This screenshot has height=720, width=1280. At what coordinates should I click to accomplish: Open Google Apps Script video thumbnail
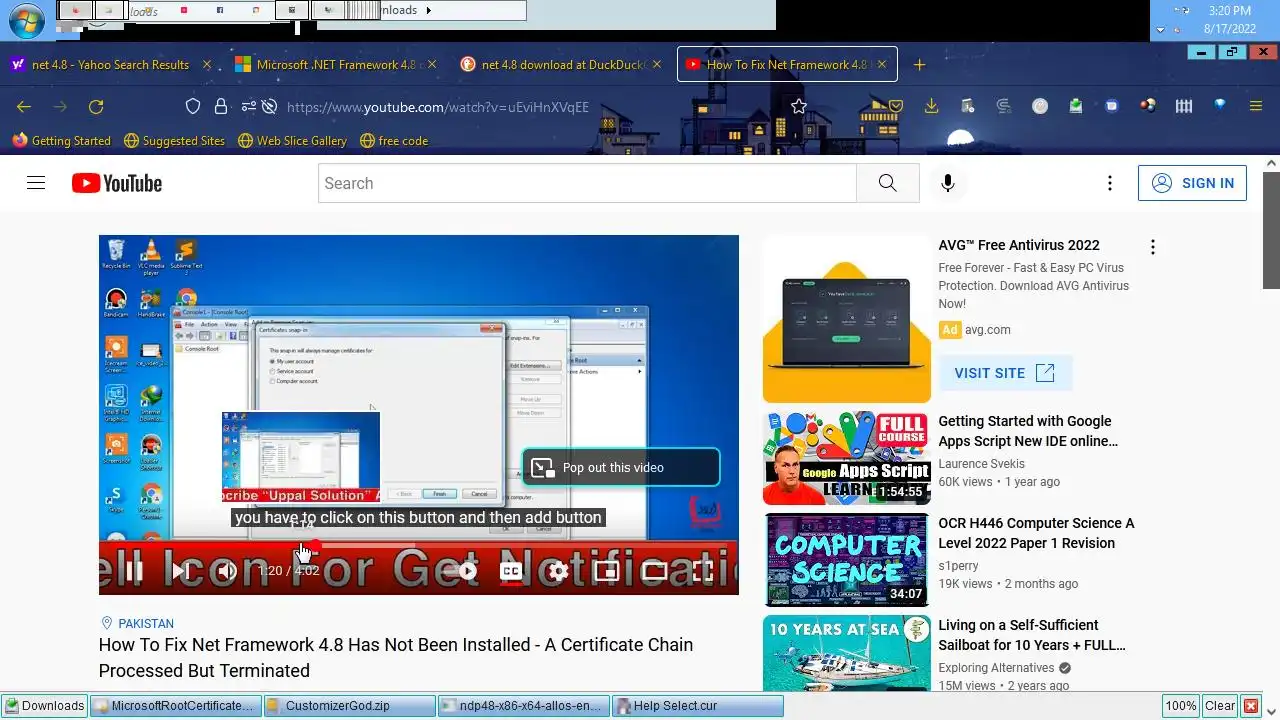point(846,457)
